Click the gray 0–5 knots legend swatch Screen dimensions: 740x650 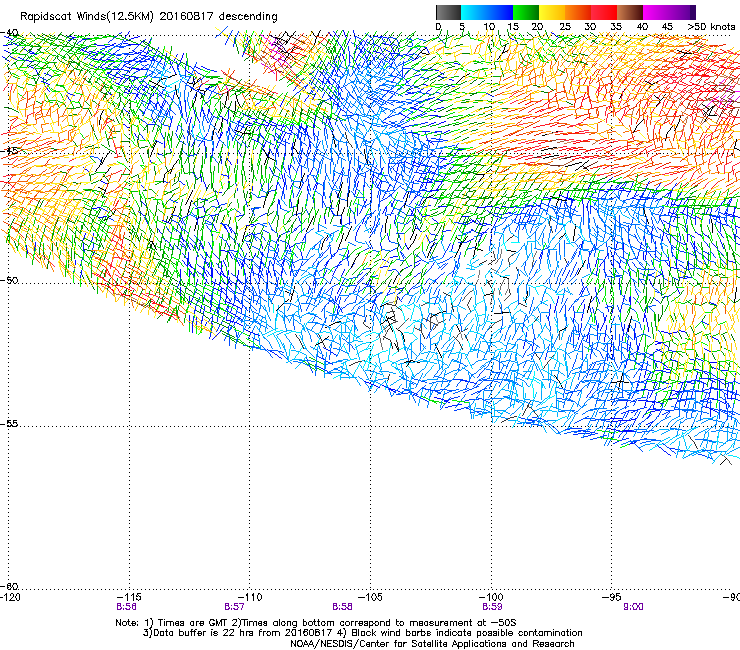pyautogui.click(x=448, y=12)
